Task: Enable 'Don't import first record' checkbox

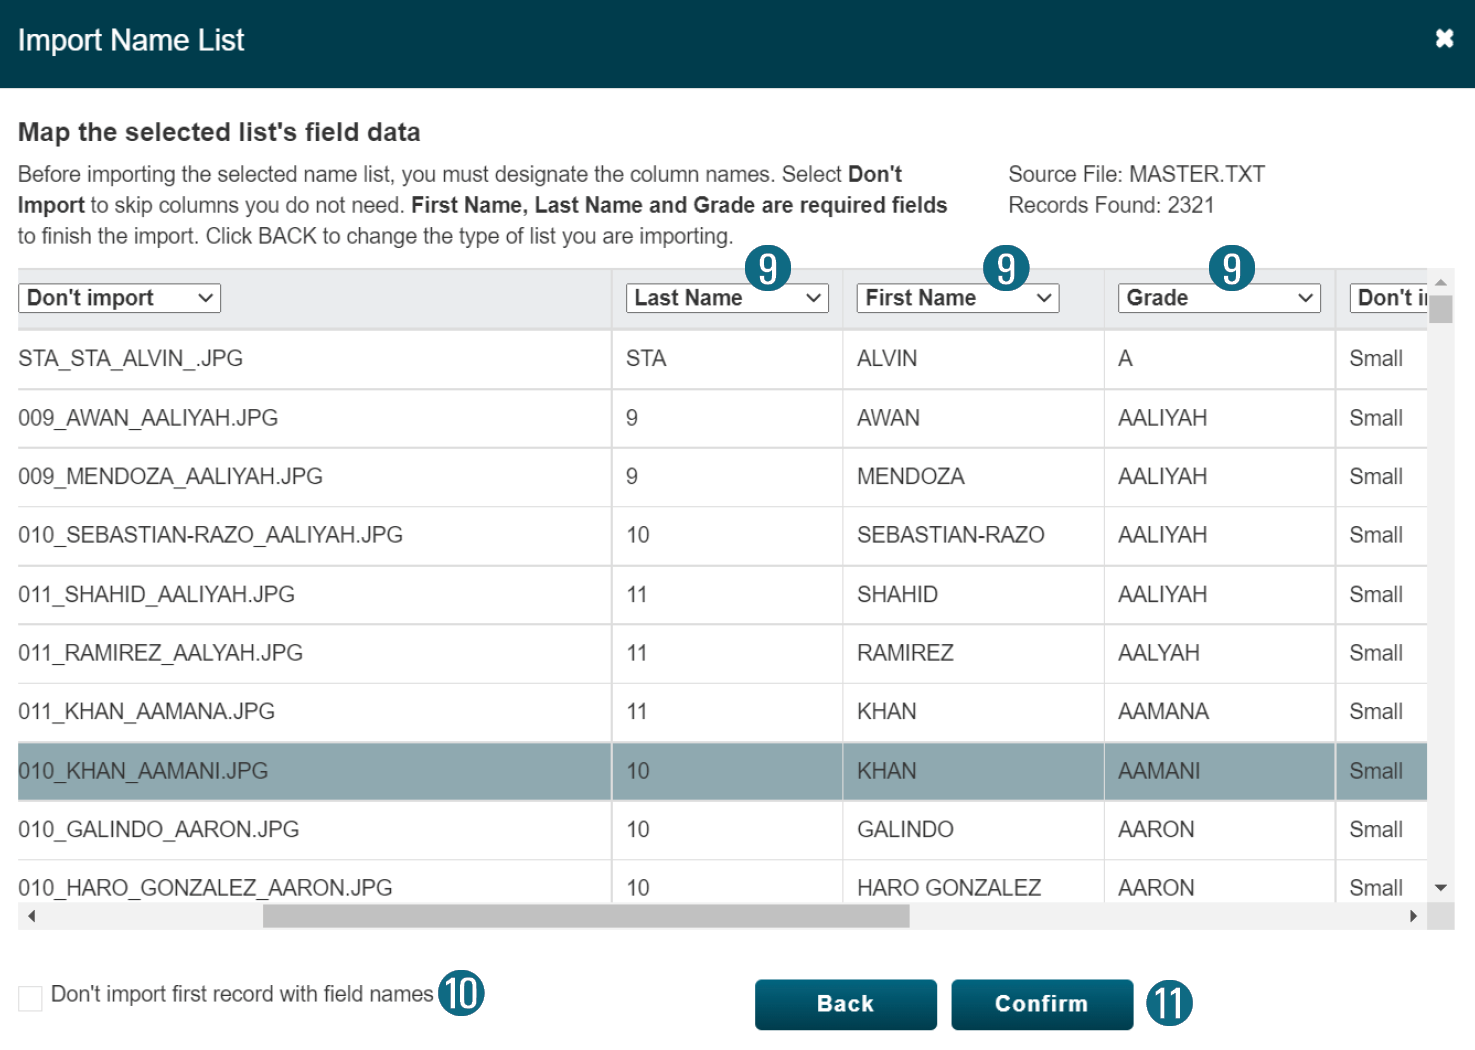Action: pos(31,997)
